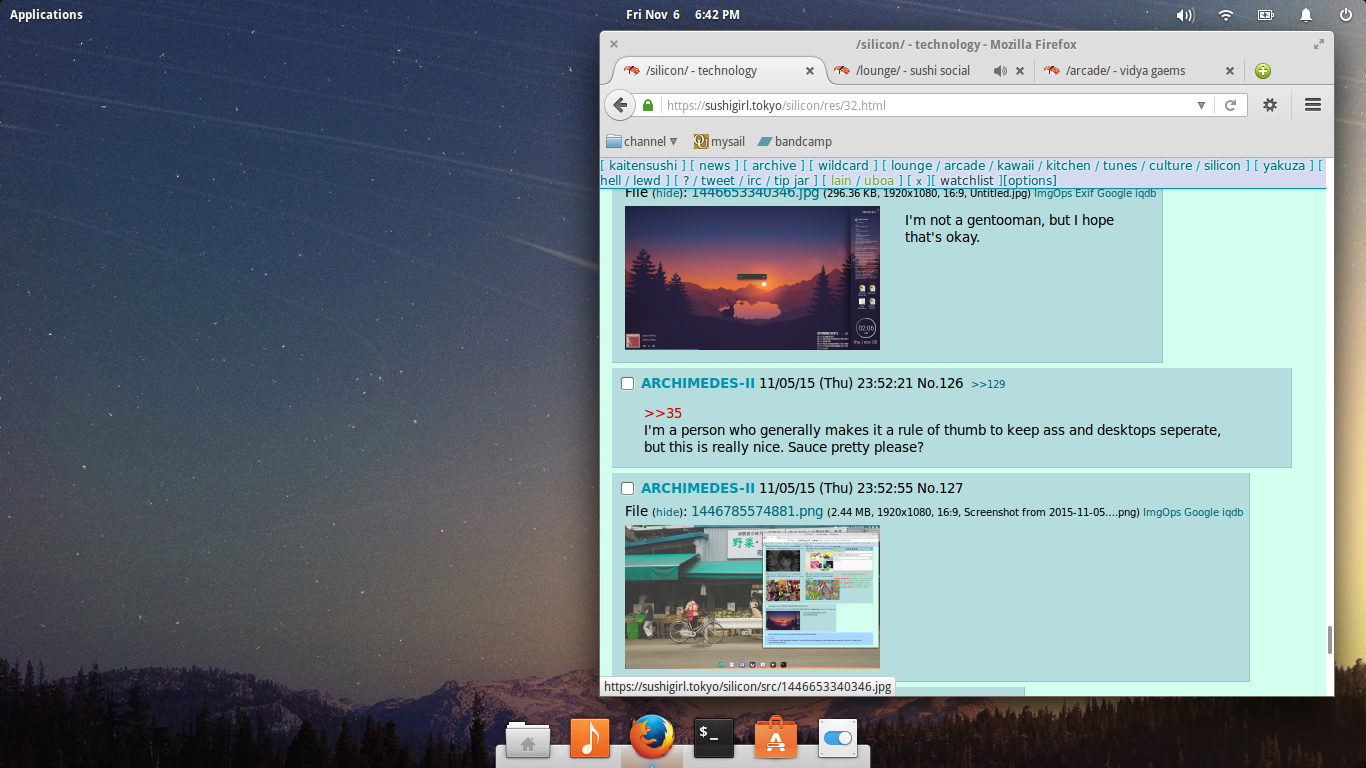The width and height of the screenshot is (1366, 768).
Task: Mute the /lounge/ tab's speaker icon
Action: coord(1000,71)
